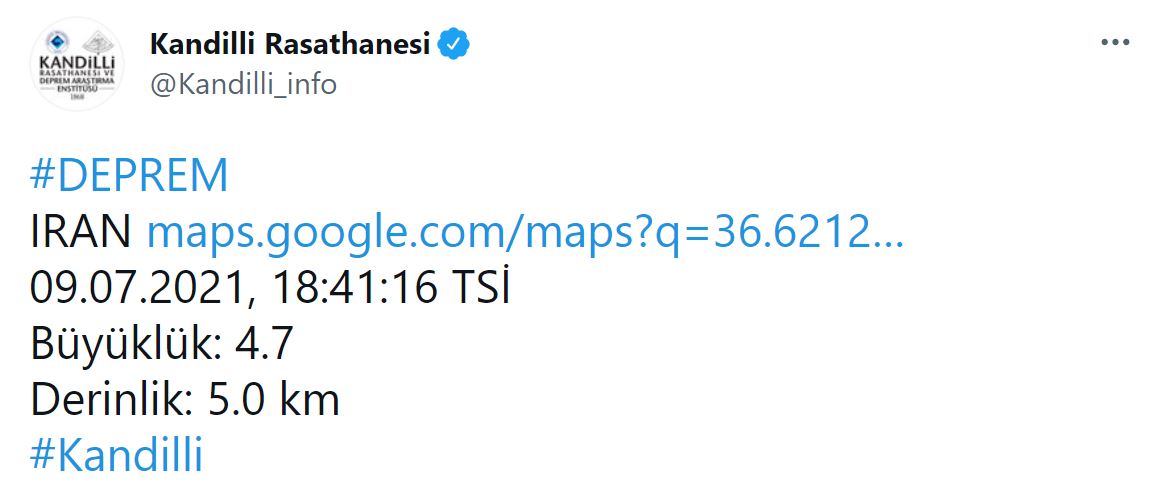The width and height of the screenshot is (1162, 483).
Task: Open the tweet's more options menu
Action: click(1114, 44)
